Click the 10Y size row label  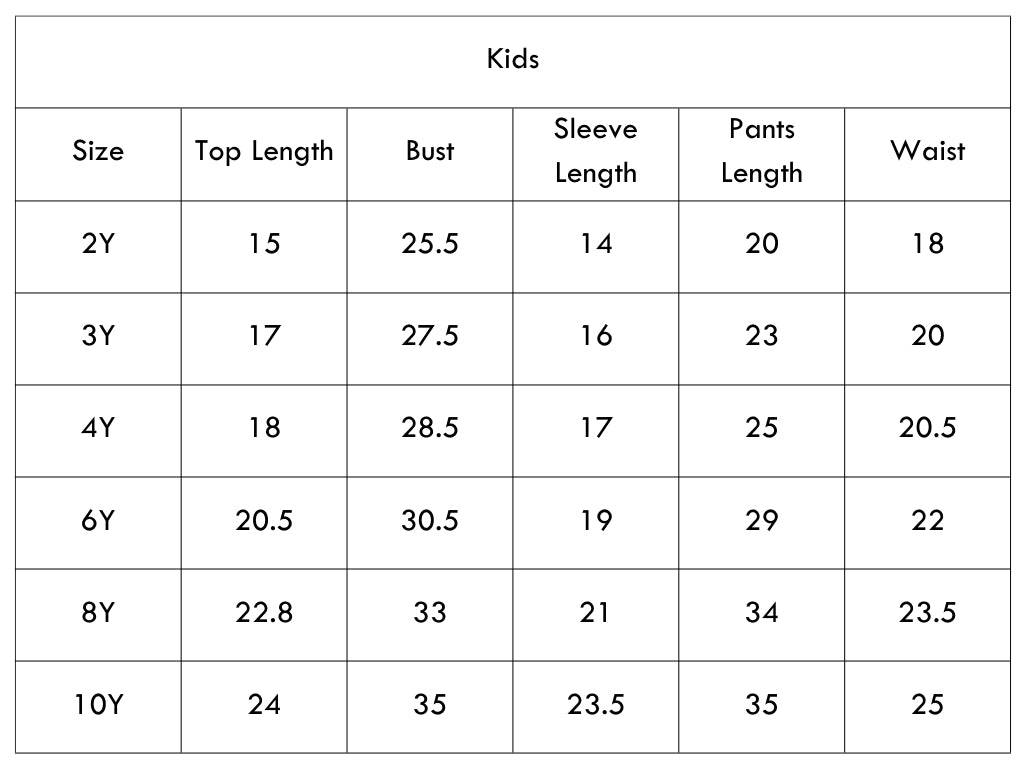click(98, 705)
